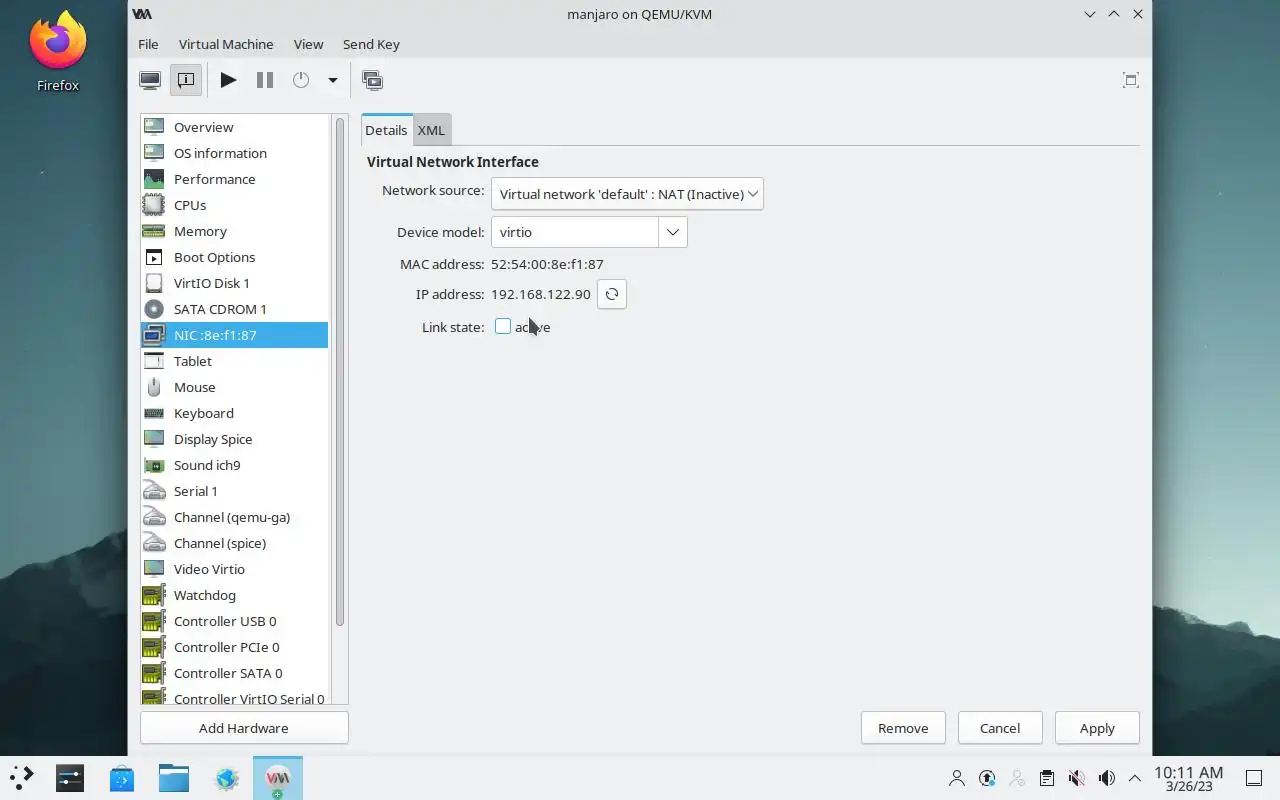The image size is (1280, 800).
Task: Select Channel (spice) entry
Action: pos(234,543)
